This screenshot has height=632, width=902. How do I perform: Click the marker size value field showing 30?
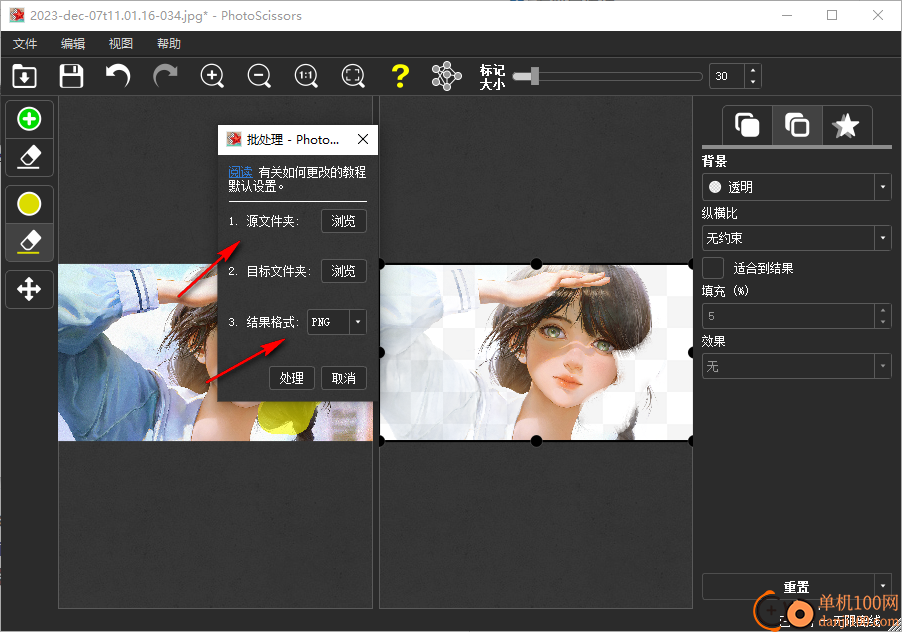727,76
